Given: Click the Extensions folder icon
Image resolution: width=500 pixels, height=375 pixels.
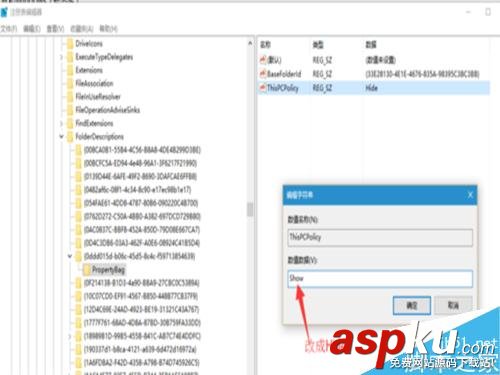Looking at the screenshot, I should (x=70, y=70).
